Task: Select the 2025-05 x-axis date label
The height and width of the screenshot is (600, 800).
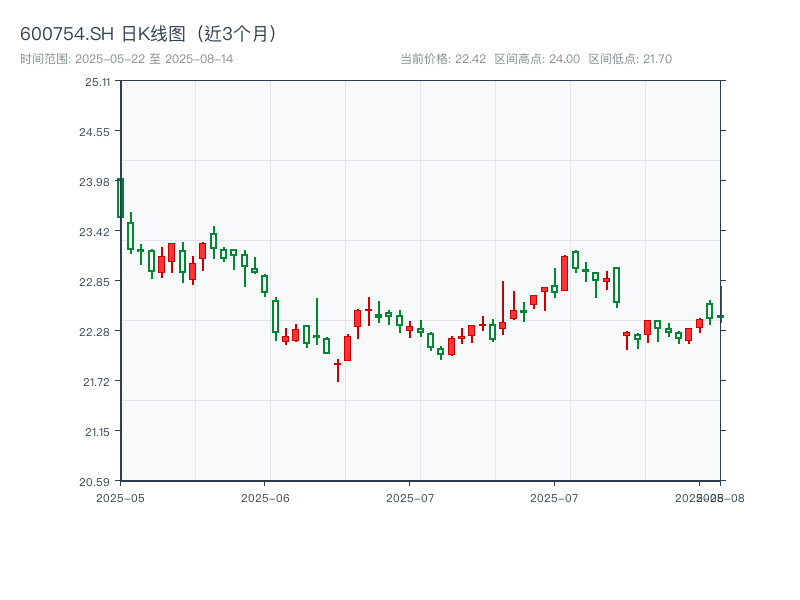Action: click(x=120, y=497)
